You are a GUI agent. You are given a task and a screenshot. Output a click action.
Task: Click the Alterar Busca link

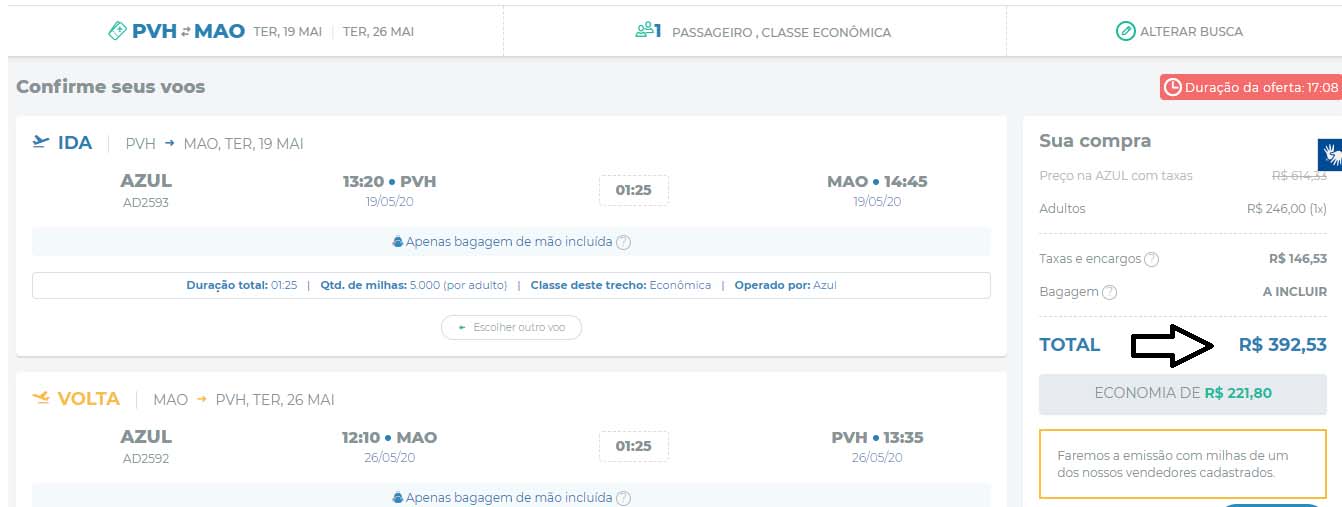(1191, 32)
